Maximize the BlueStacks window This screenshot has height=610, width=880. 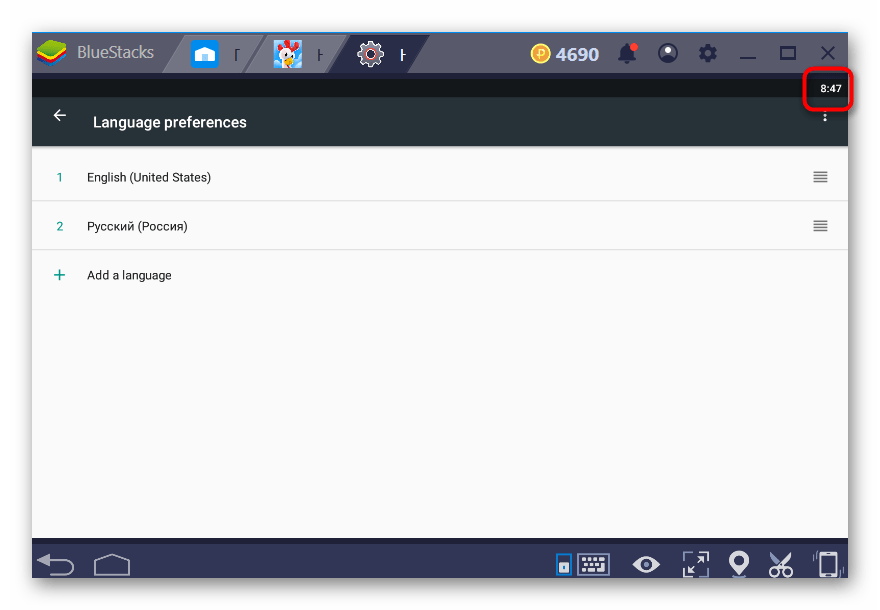[x=788, y=53]
